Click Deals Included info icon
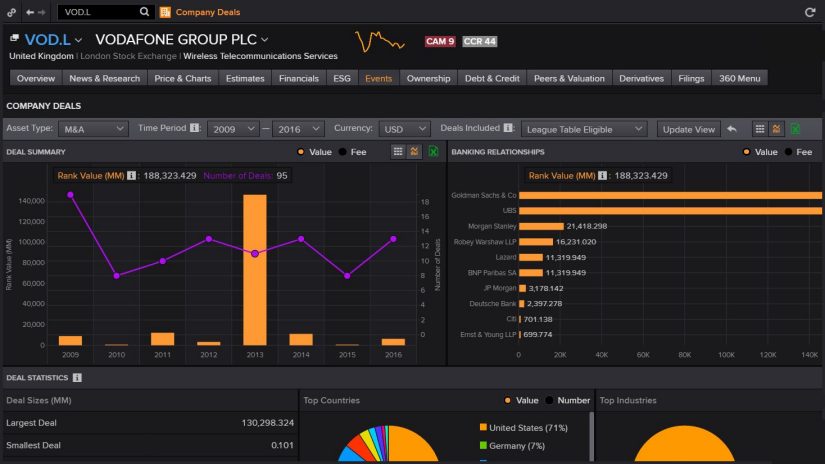 pos(508,128)
